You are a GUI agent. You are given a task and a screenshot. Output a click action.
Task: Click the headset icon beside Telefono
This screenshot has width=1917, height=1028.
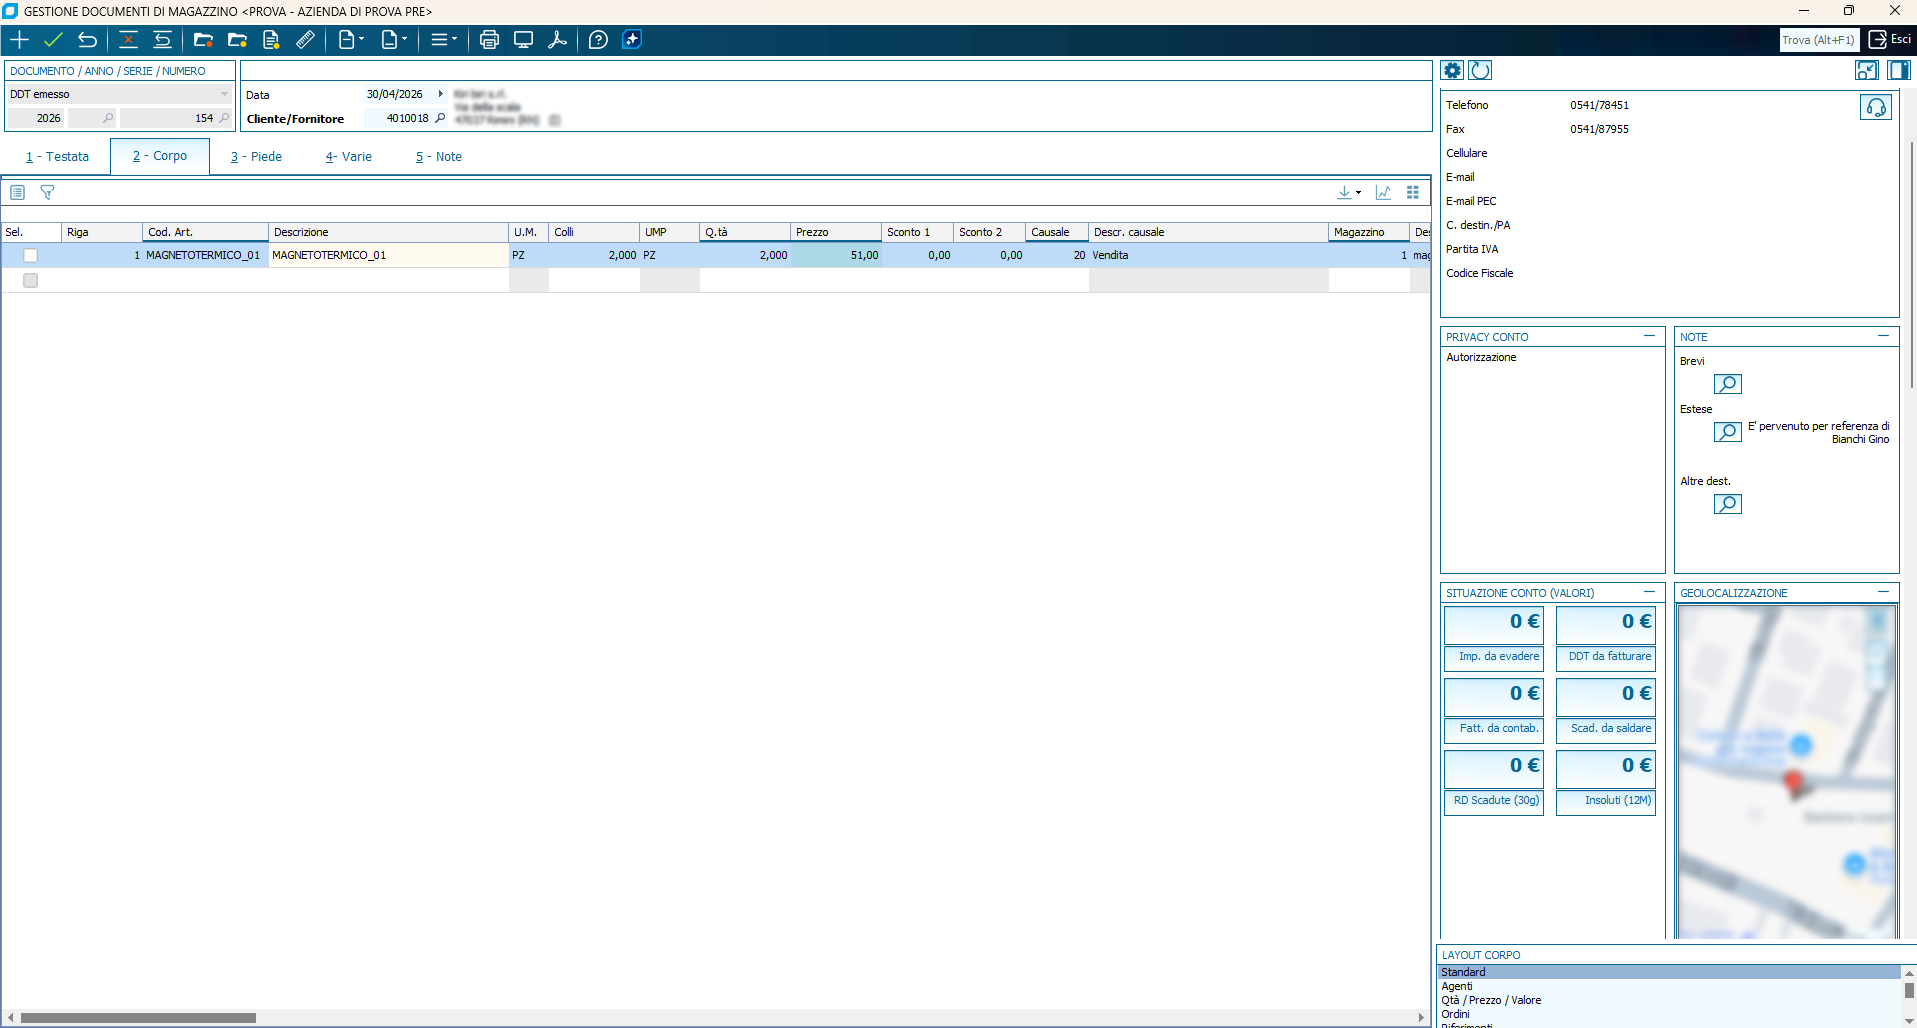tap(1875, 107)
